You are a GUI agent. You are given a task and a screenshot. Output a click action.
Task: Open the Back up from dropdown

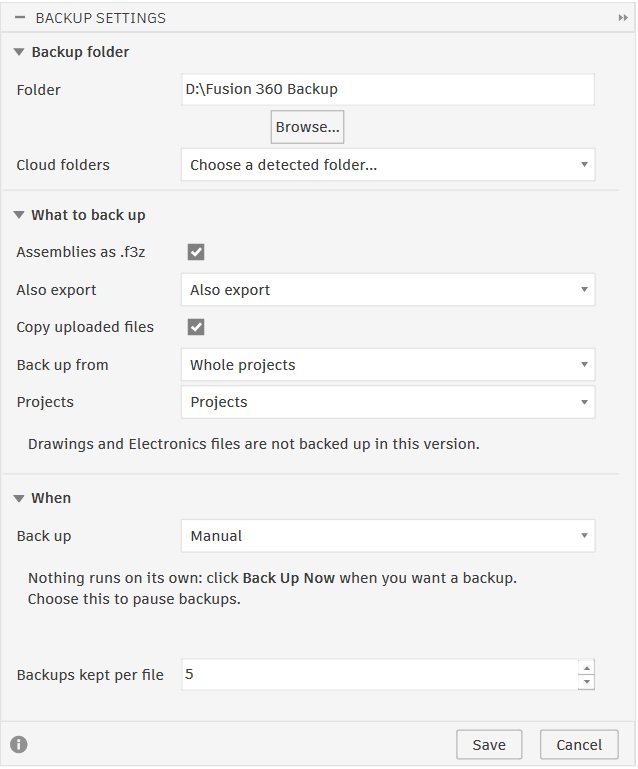pos(388,365)
